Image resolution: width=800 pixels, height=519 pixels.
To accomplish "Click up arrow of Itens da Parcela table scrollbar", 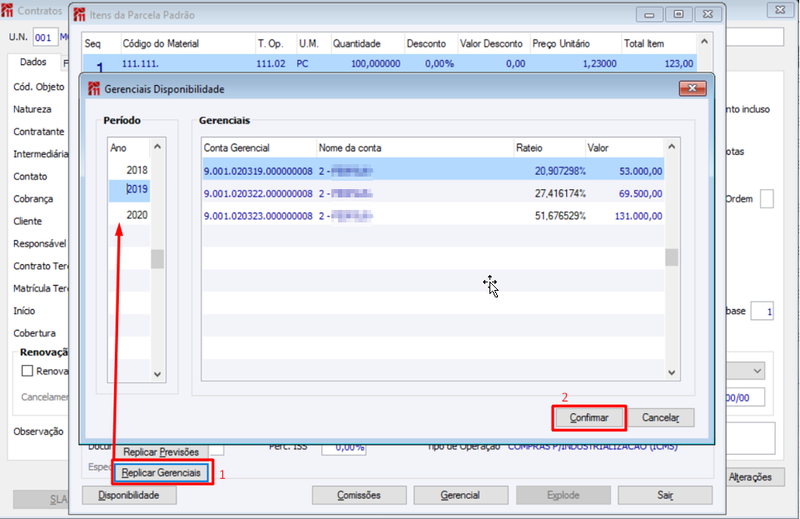I will 705,42.
